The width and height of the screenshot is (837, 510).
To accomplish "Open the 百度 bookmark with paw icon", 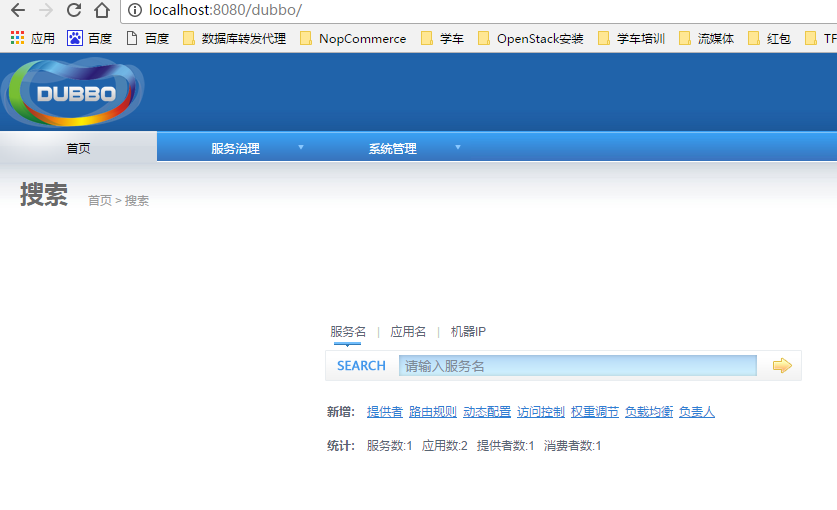I will tap(89, 38).
